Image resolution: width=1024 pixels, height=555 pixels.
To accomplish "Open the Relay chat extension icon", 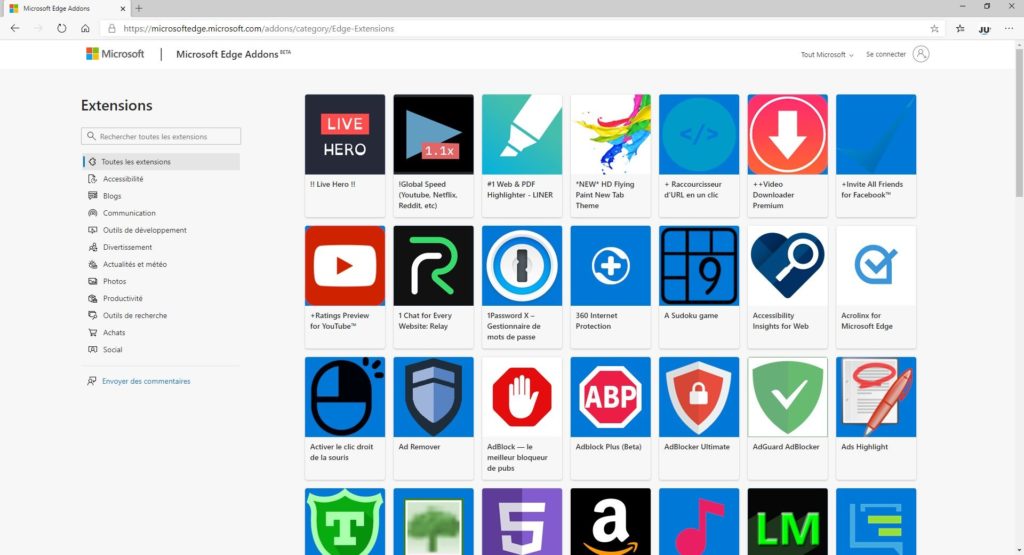I will click(x=434, y=266).
